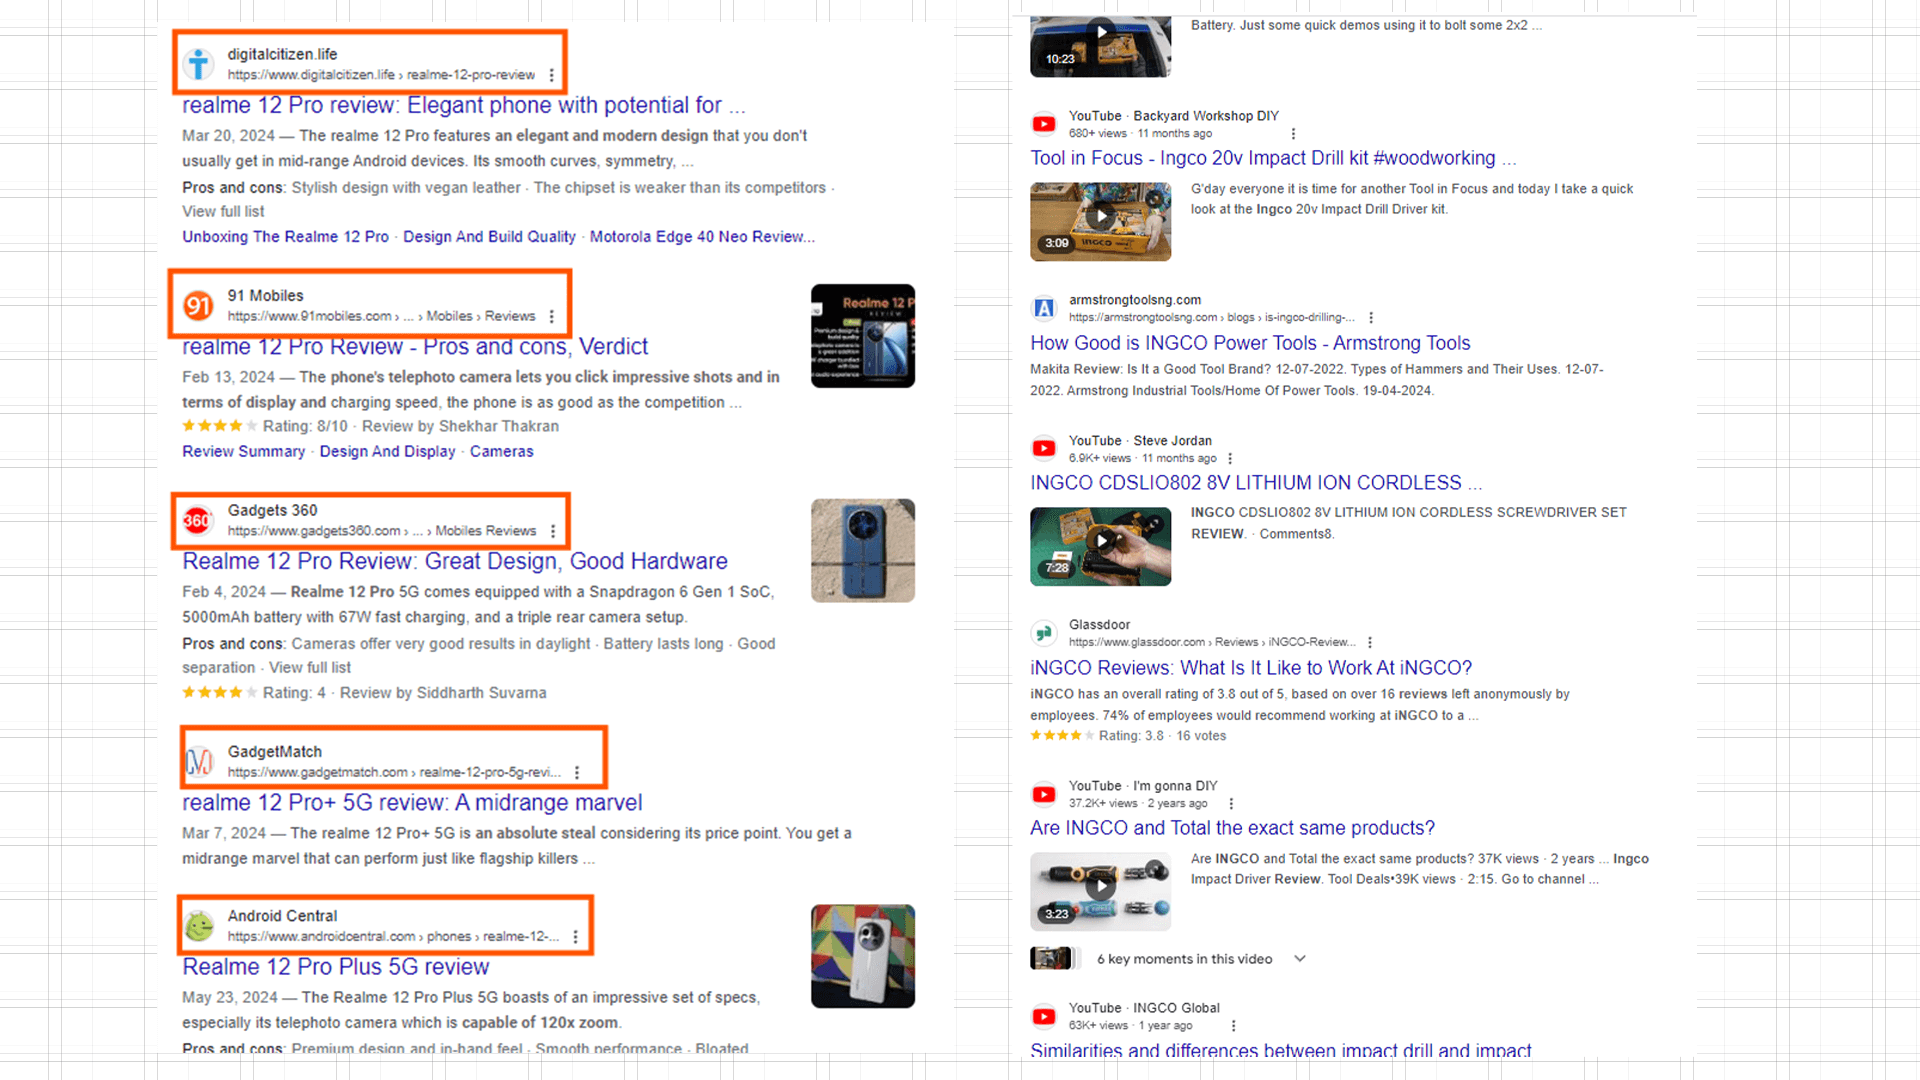Click the Android Central white phone thumbnail
The height and width of the screenshot is (1080, 1920).
coord(862,956)
